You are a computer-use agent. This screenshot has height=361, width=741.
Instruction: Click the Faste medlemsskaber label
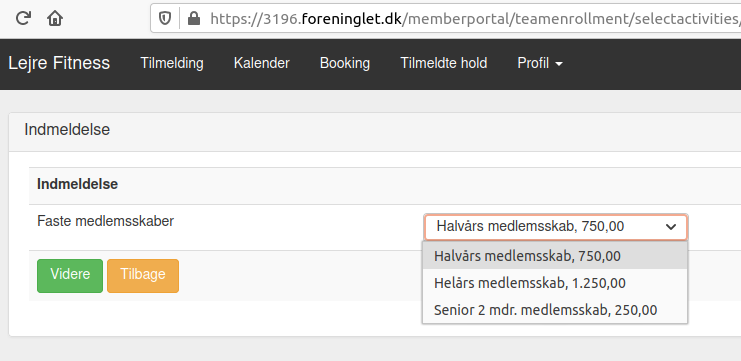point(105,221)
